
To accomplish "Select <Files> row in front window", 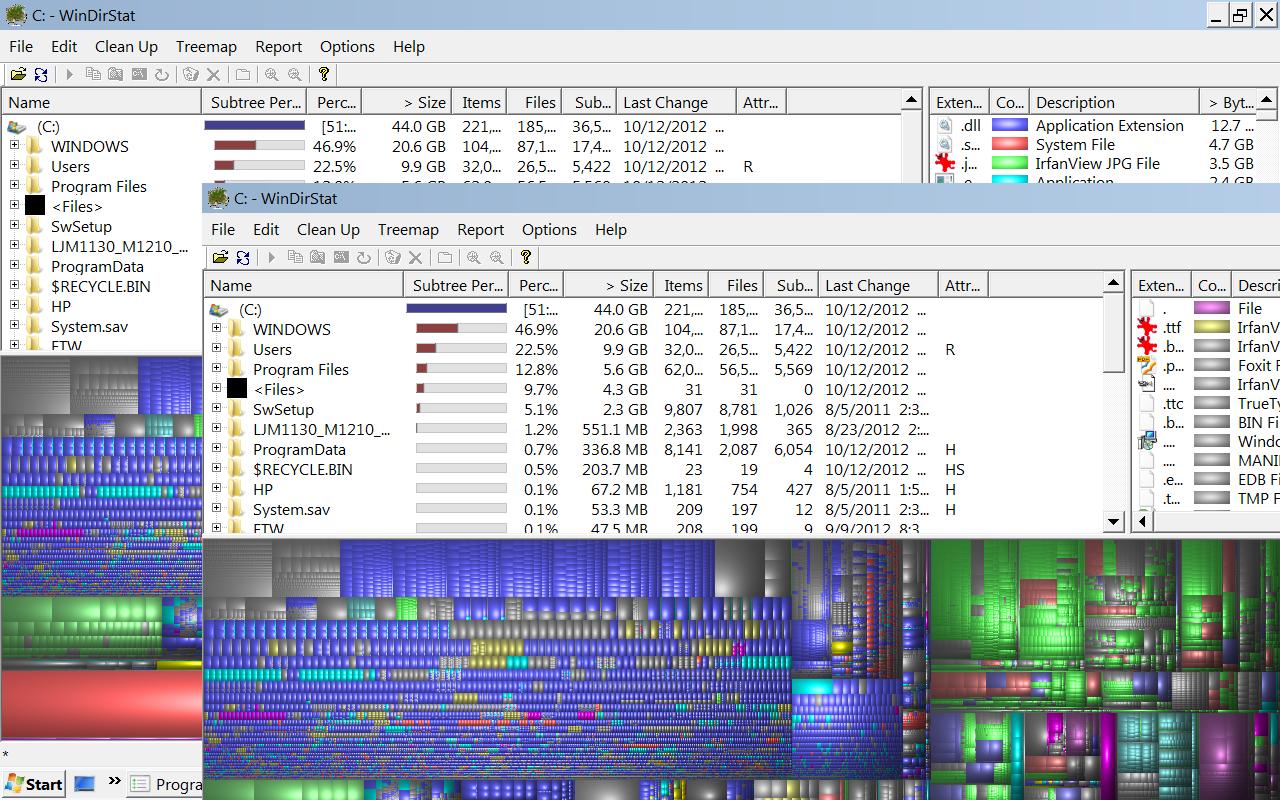I will [278, 389].
